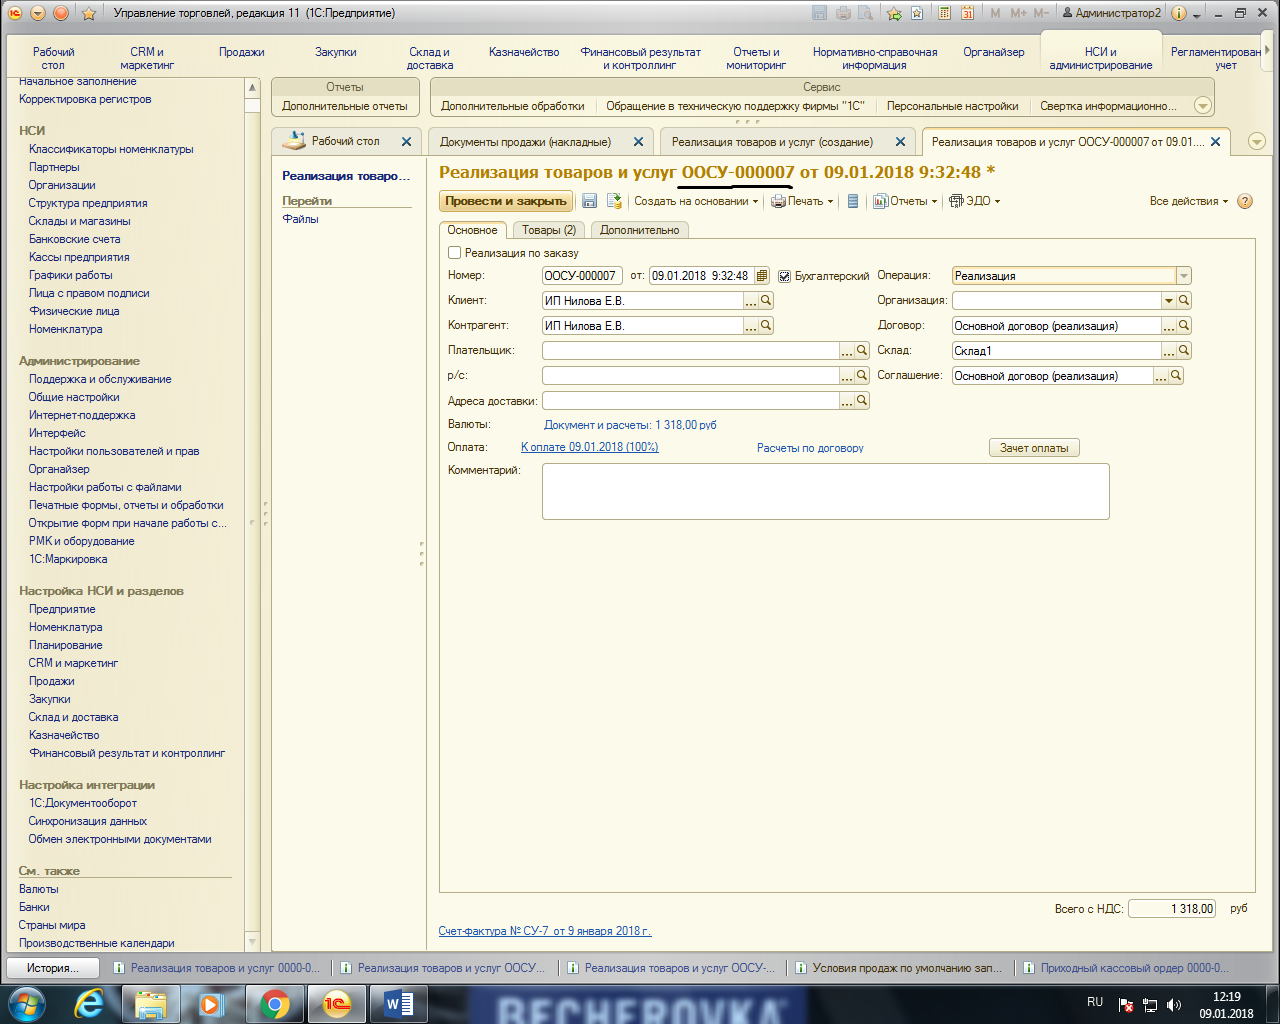Click the save document diskette icon
Screen dimensions: 1280x1024
(x=589, y=201)
